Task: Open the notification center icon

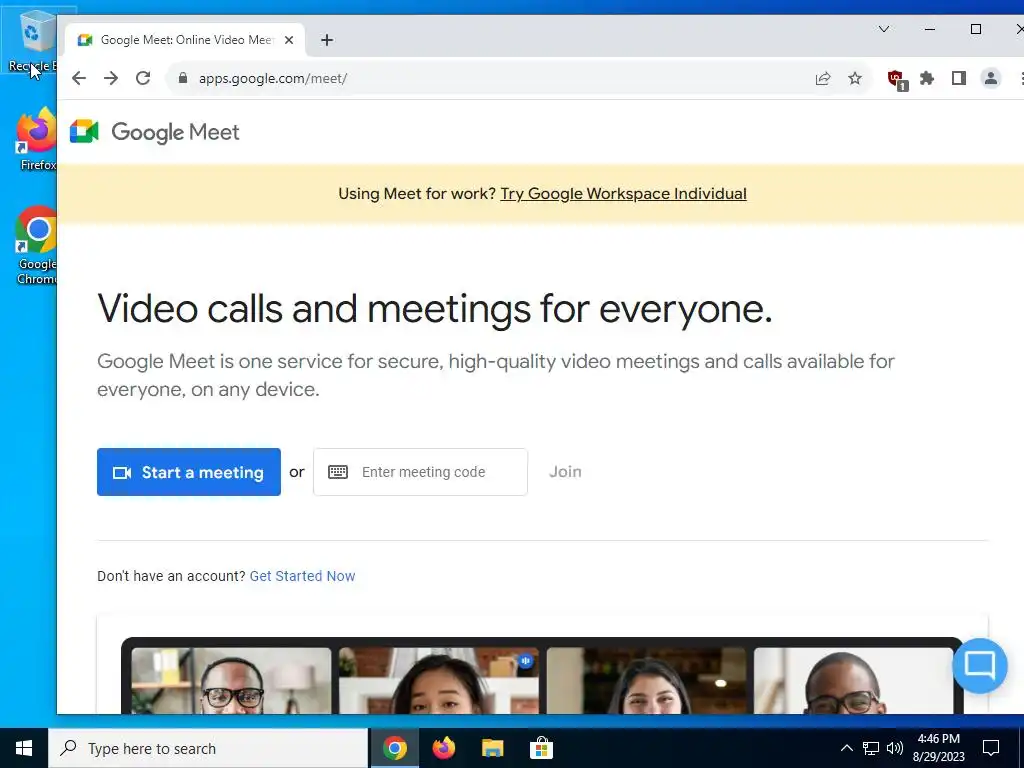Action: coord(991,748)
